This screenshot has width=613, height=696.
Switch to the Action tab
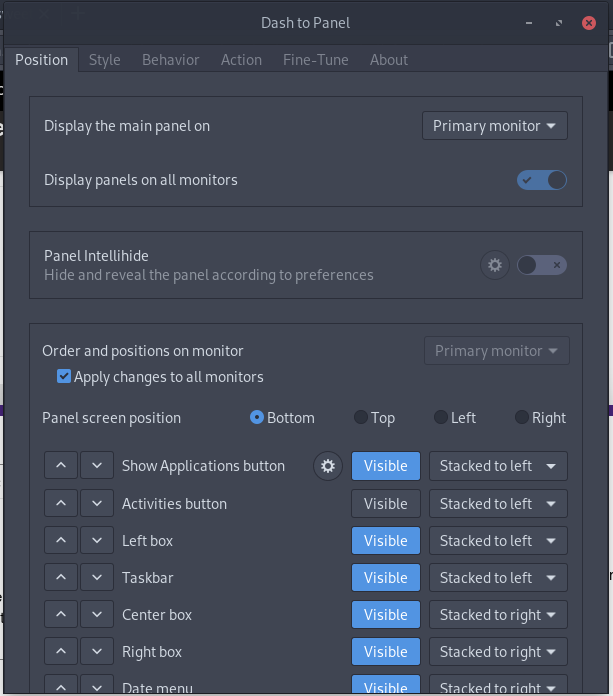point(241,59)
